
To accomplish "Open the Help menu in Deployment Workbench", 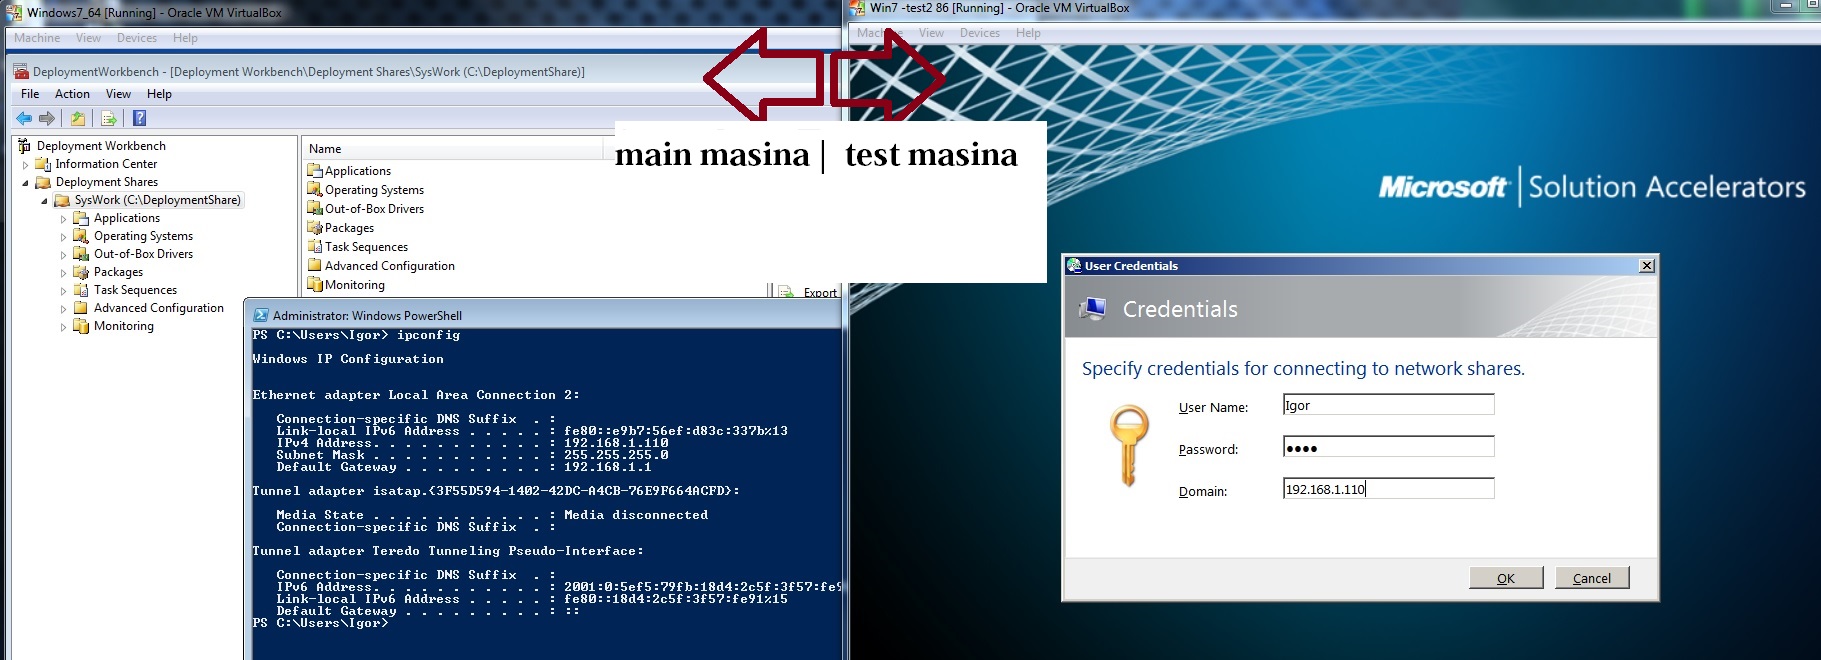I will point(159,94).
